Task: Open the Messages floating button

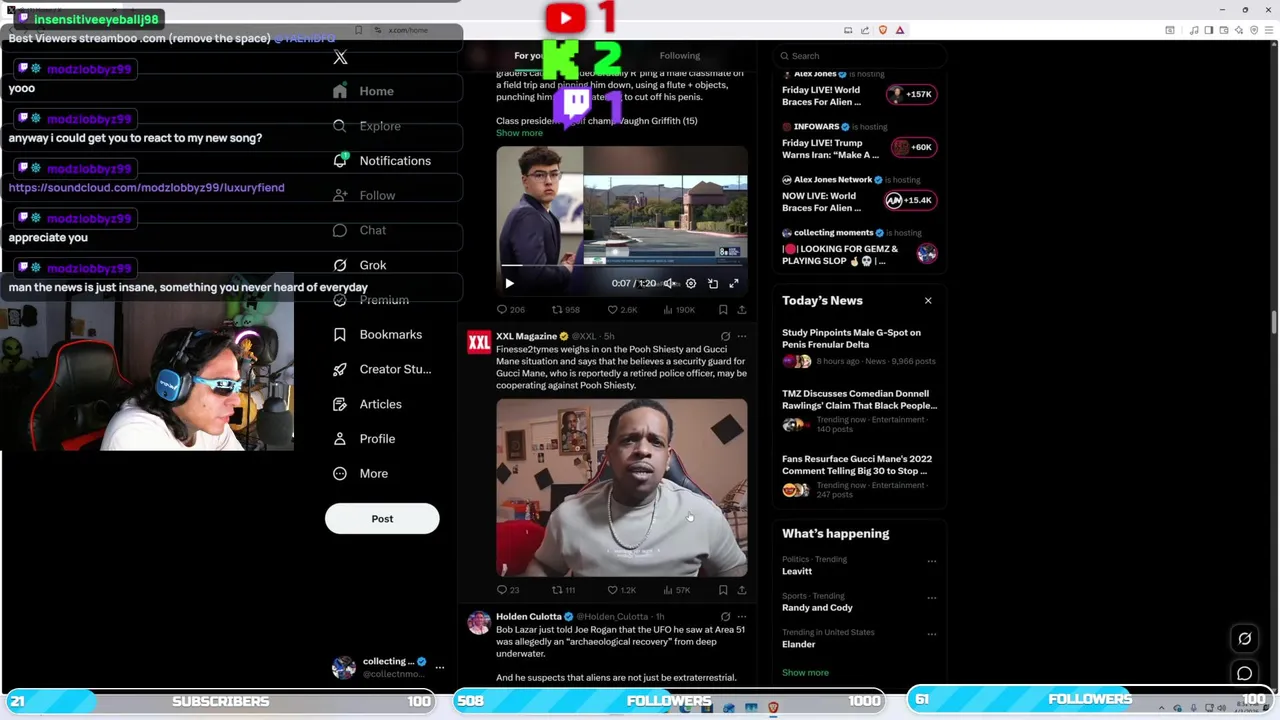Action: coord(1245,673)
